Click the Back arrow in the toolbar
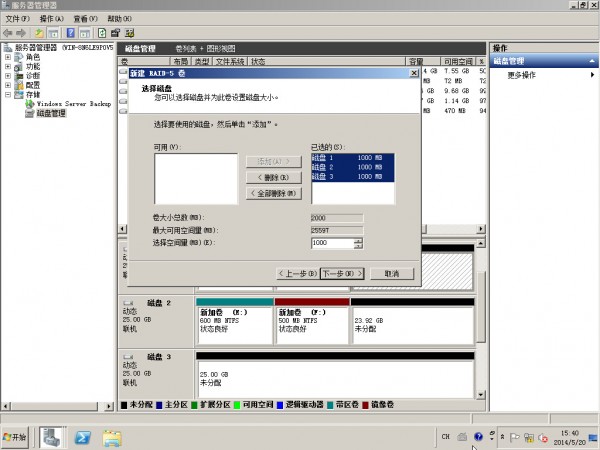Viewport: 600px width, 450px height. pos(9,33)
